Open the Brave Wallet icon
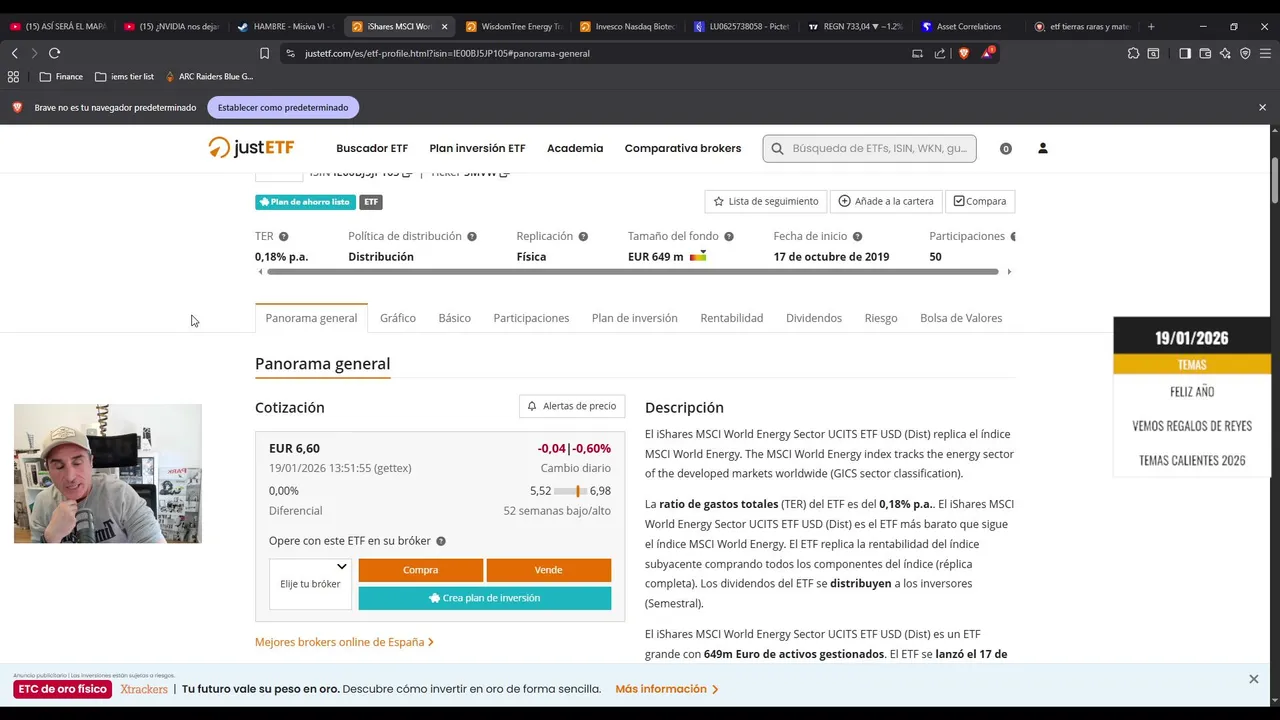This screenshot has width=1280, height=720. [x=1205, y=53]
